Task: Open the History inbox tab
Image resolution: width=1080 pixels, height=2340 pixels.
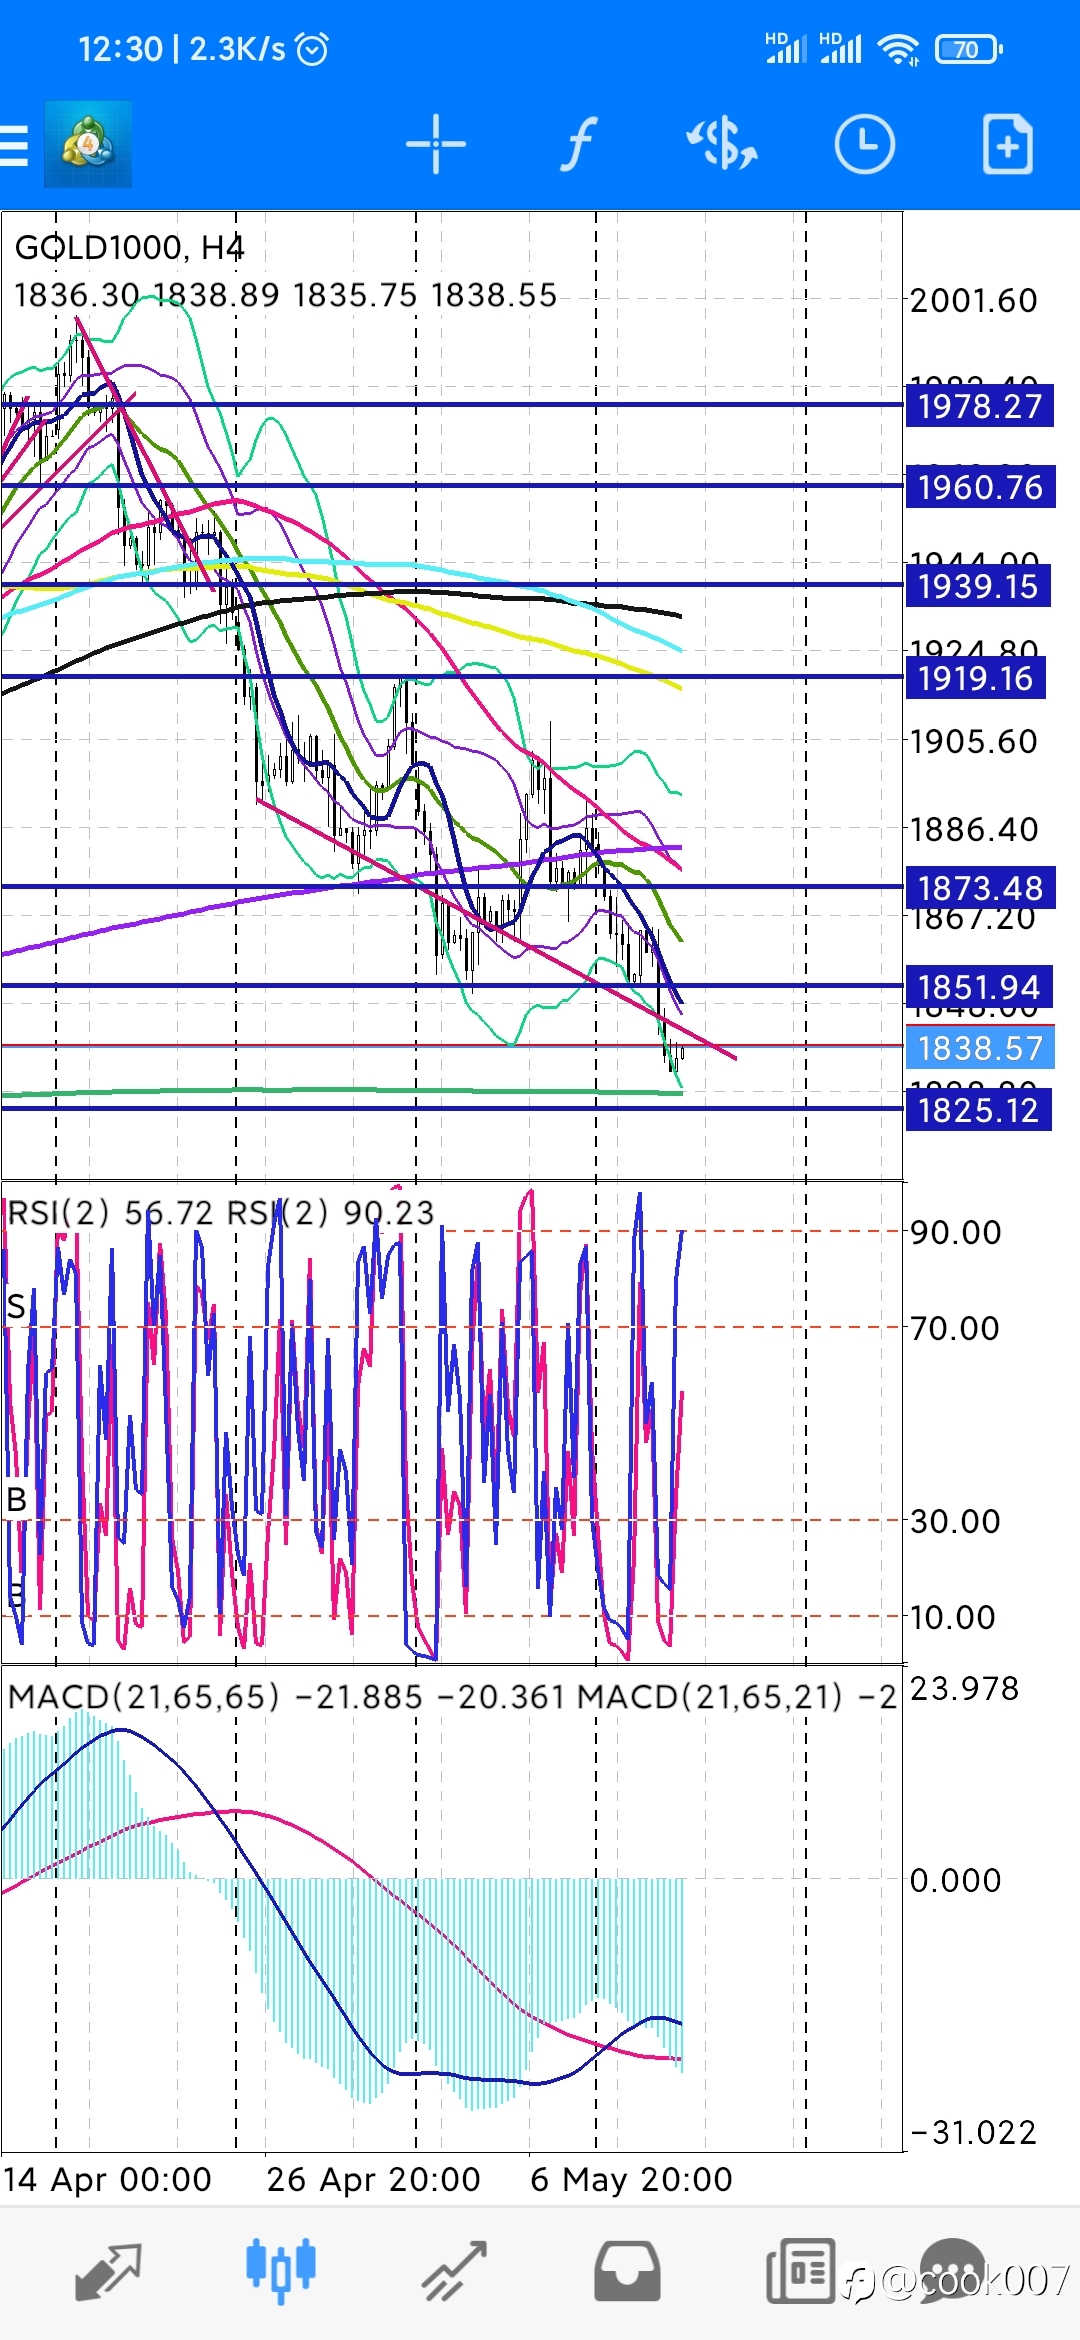Action: [x=627, y=2272]
